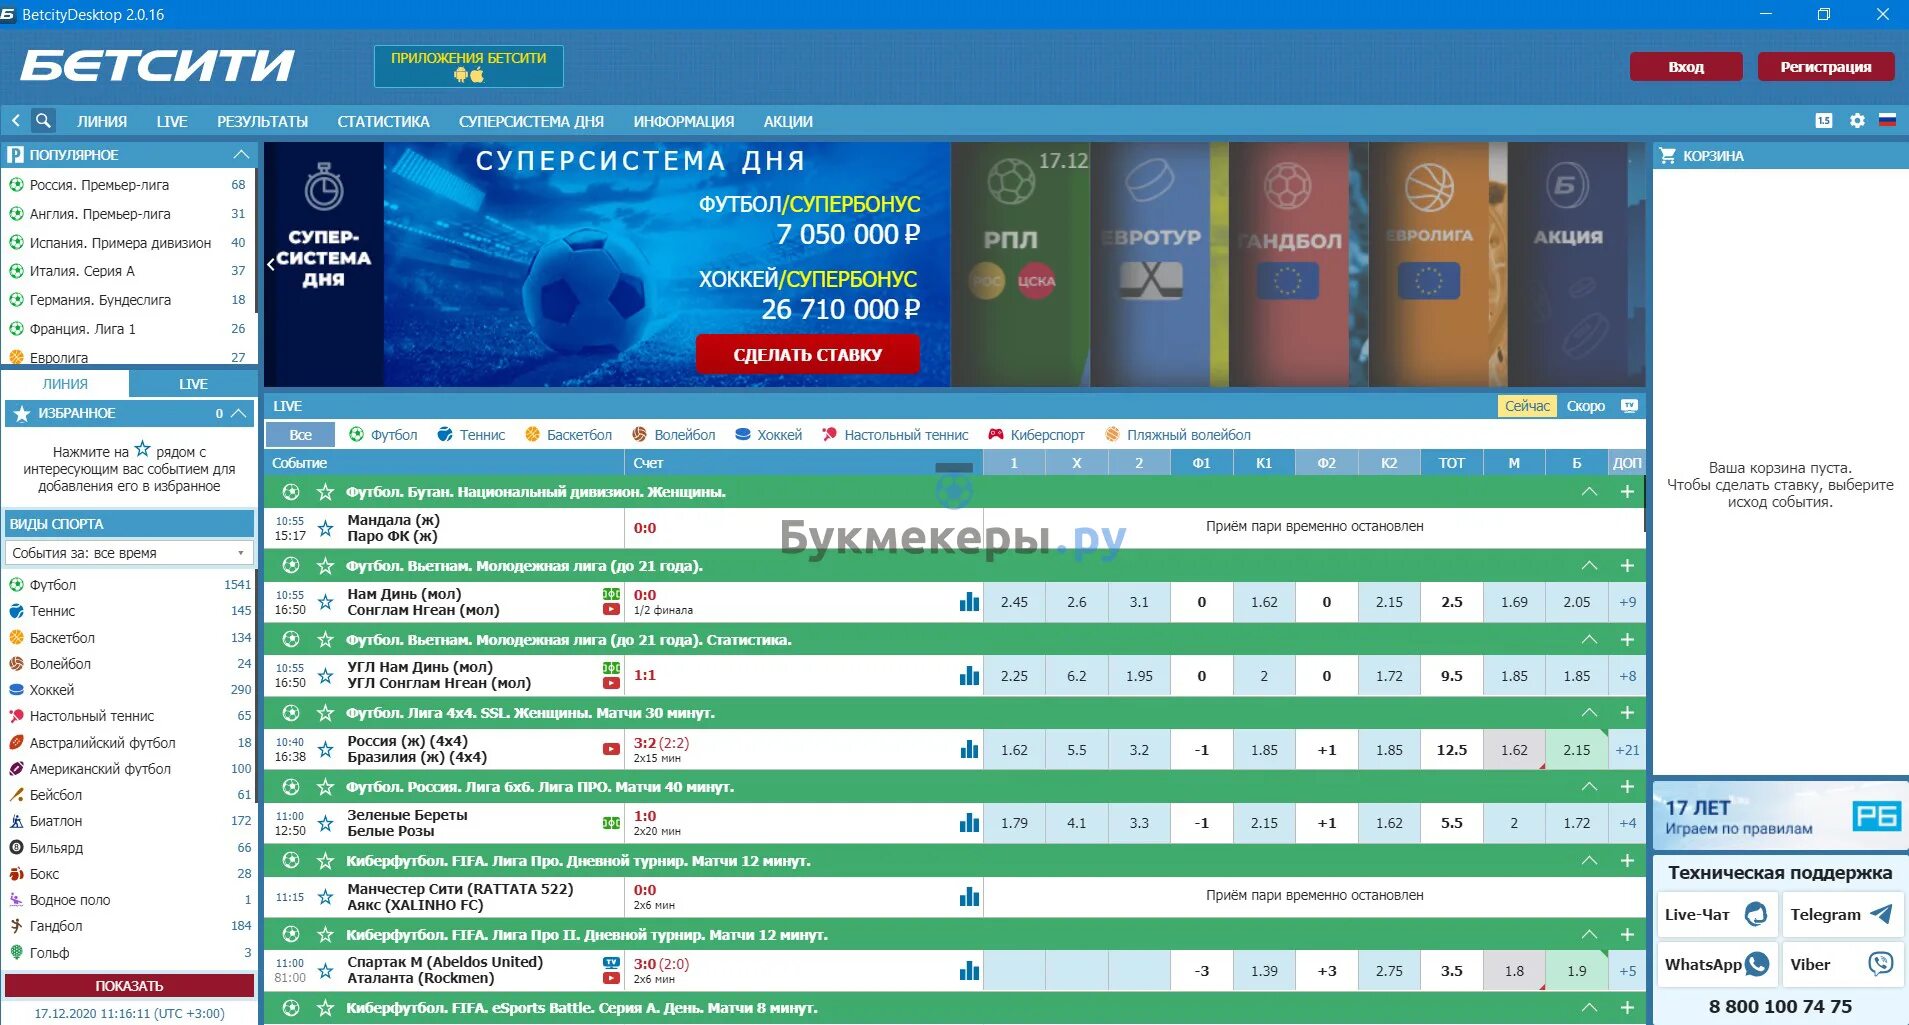Open Live-Чат support icon
1909x1025 pixels.
click(x=1755, y=914)
